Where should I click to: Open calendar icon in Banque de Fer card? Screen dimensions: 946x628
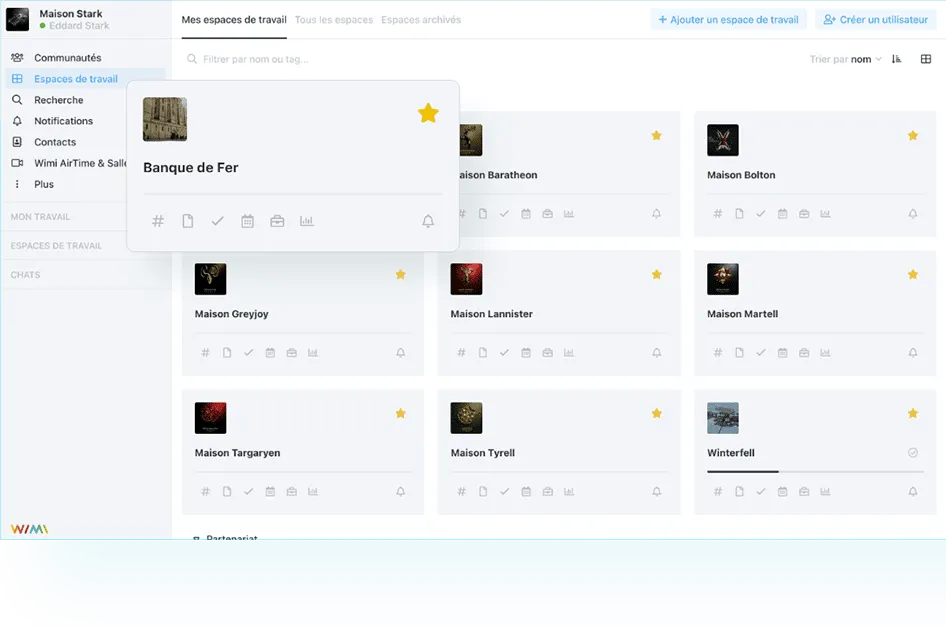(247, 221)
